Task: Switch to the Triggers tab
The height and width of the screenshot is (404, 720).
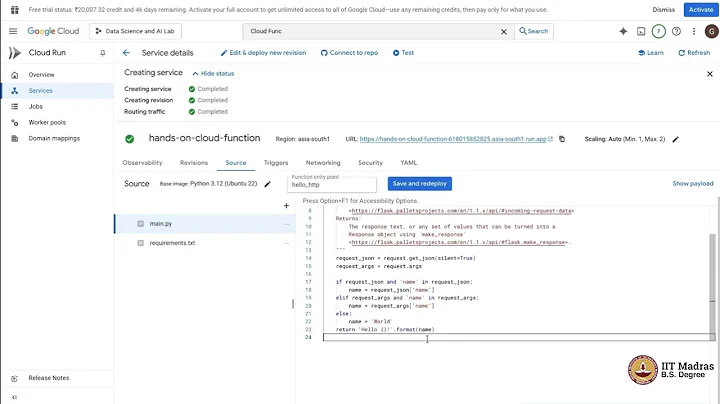Action: (276, 163)
